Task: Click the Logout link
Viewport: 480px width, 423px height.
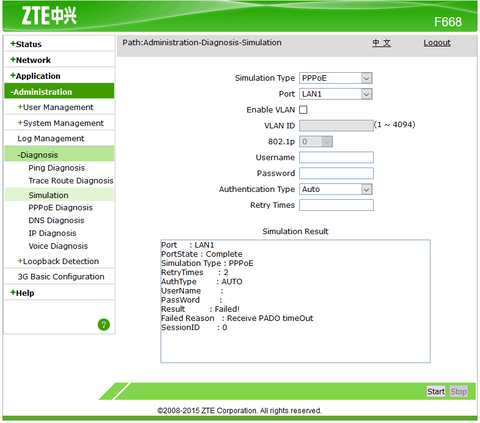Action: [437, 43]
